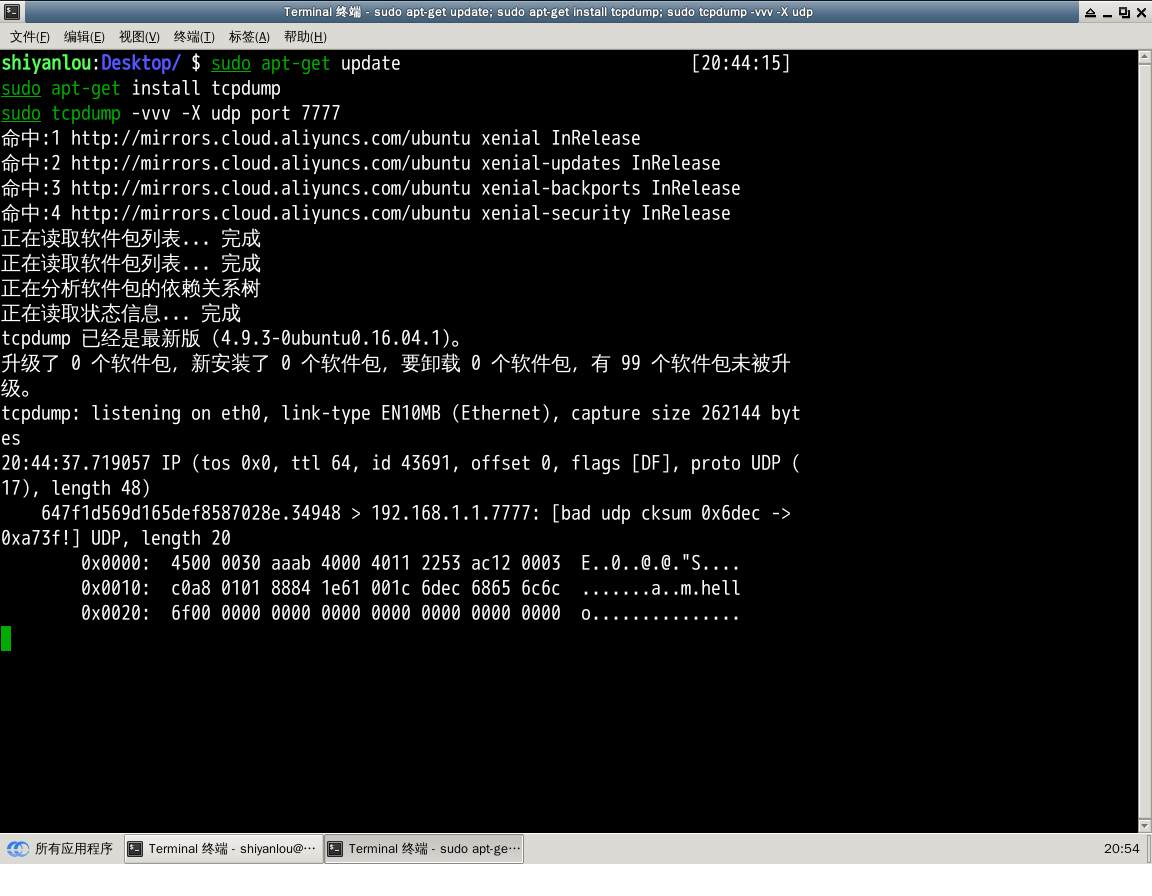This screenshot has width=1152, height=896.
Task: Select the Terminal sudo apt-ge taskbar button
Action: pos(424,849)
